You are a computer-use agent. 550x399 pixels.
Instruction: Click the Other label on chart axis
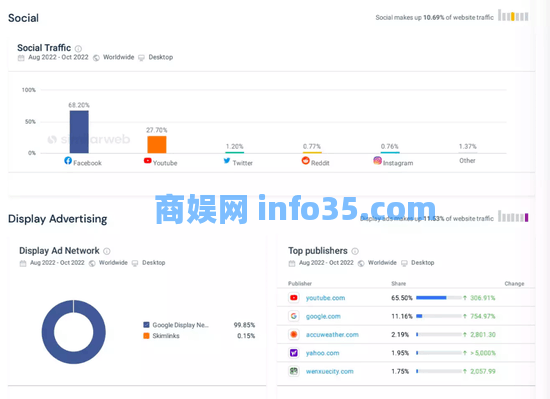coord(467,161)
